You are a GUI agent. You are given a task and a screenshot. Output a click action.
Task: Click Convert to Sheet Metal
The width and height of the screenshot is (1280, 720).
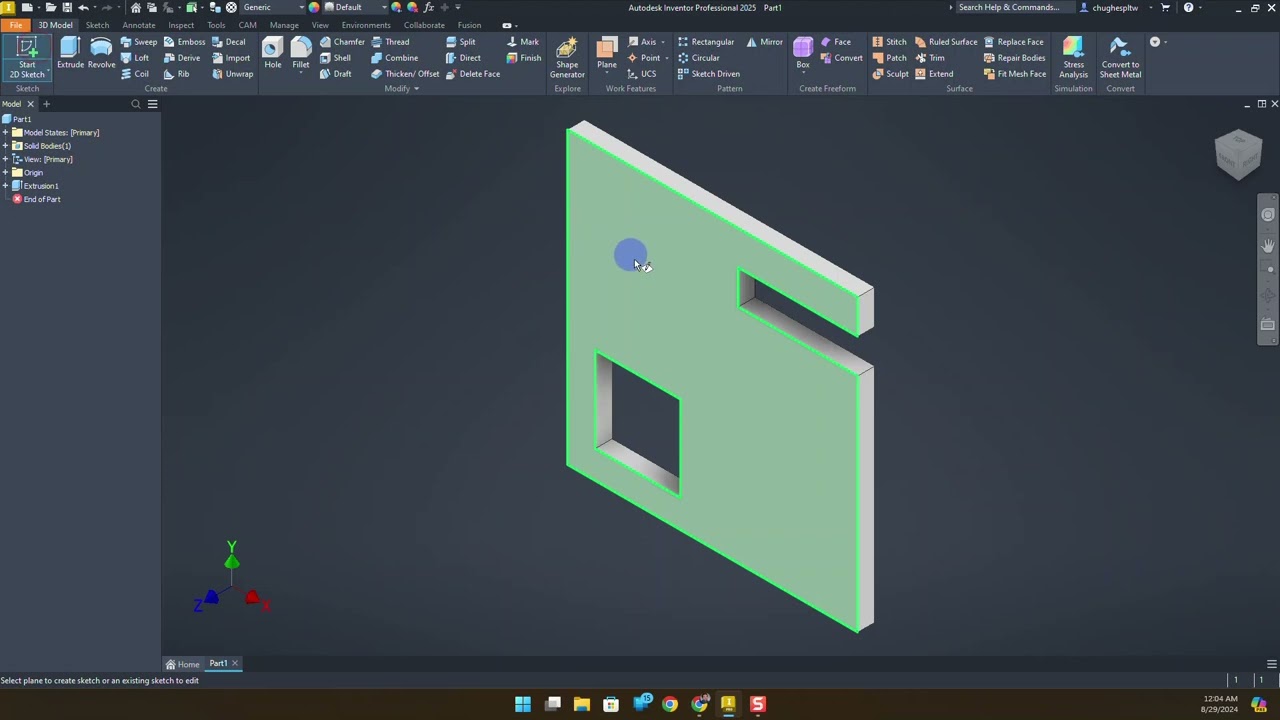tap(1120, 58)
